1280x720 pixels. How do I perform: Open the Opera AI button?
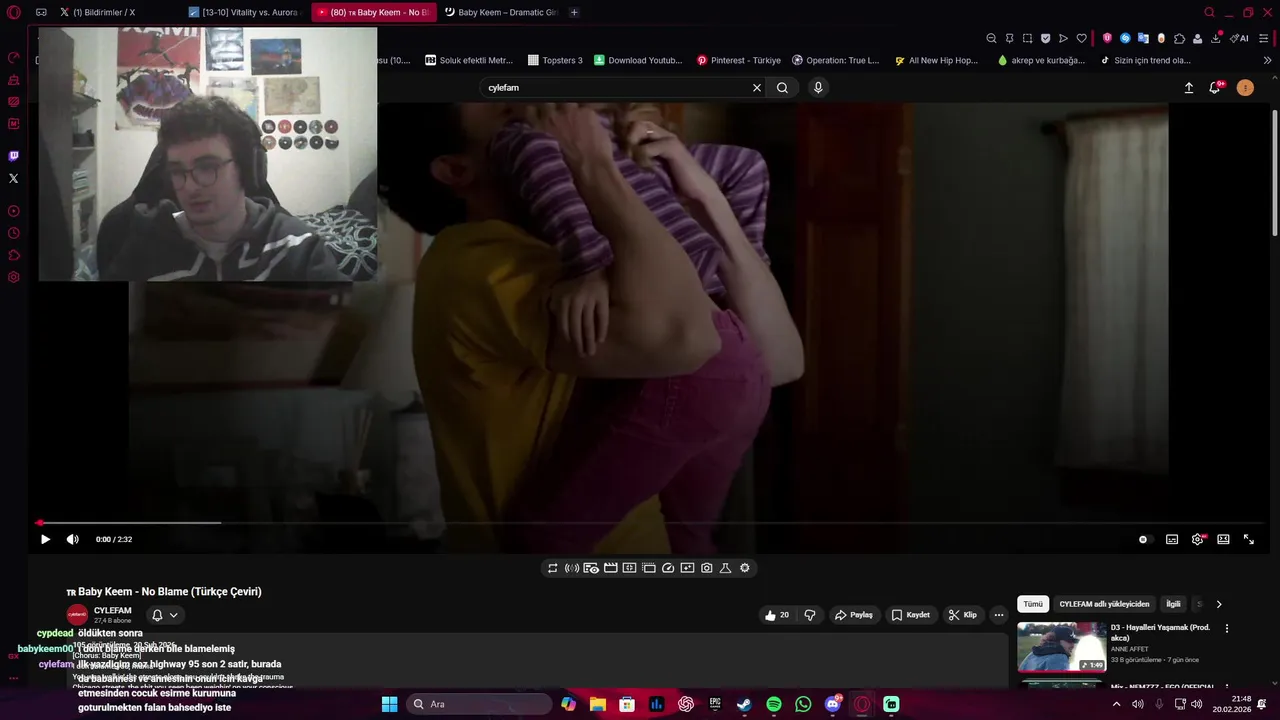(1240, 38)
